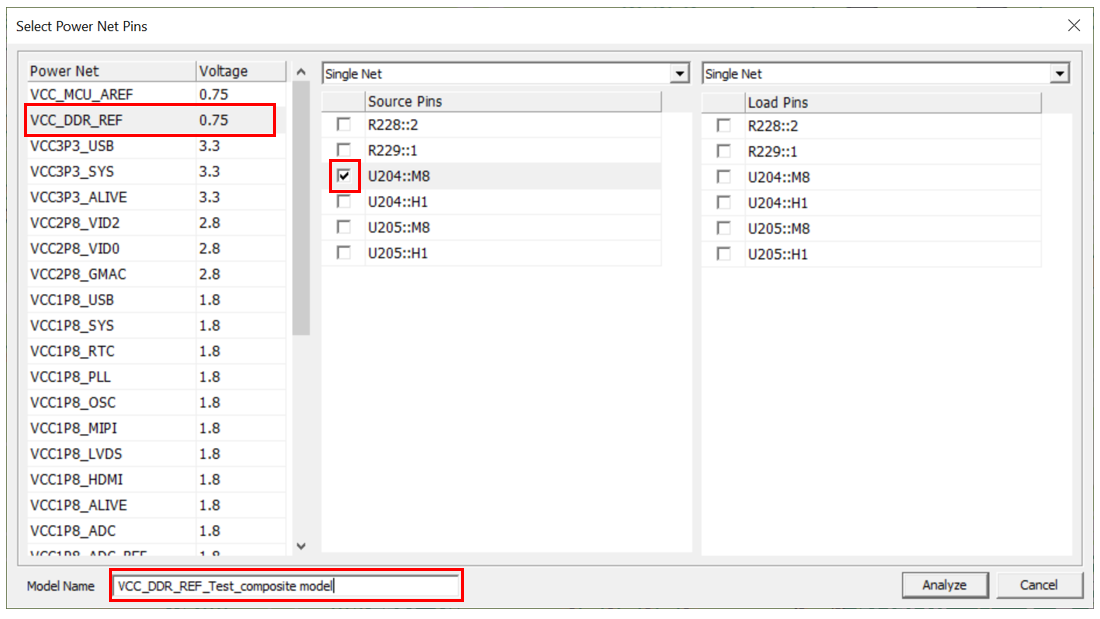Enable U205::H1 in Load Pins
This screenshot has width=1100, height=619.
point(724,254)
